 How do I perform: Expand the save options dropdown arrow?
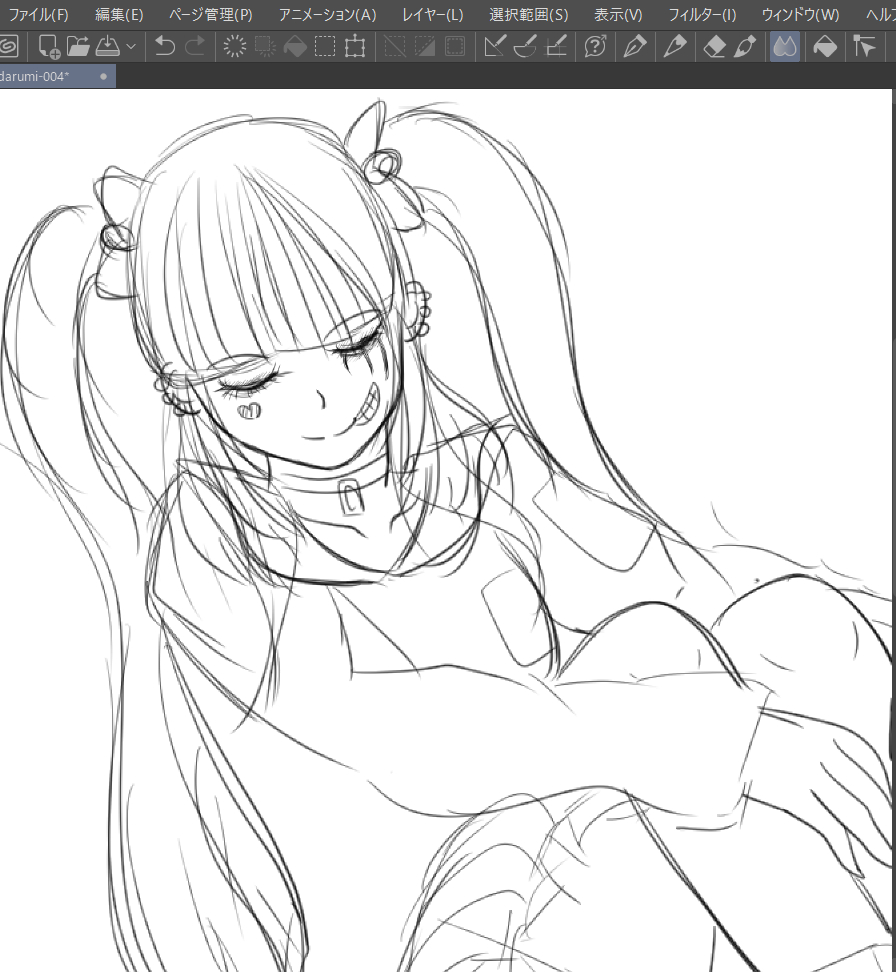(131, 46)
